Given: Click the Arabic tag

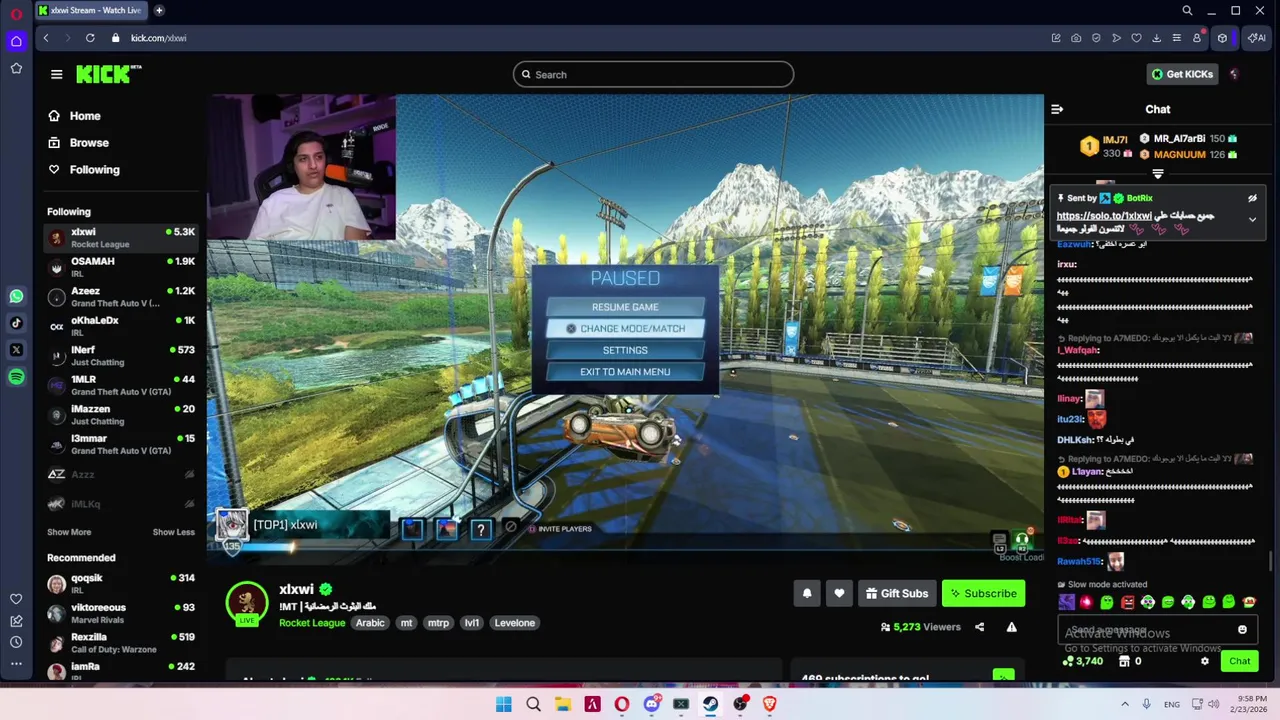Looking at the screenshot, I should [x=370, y=623].
